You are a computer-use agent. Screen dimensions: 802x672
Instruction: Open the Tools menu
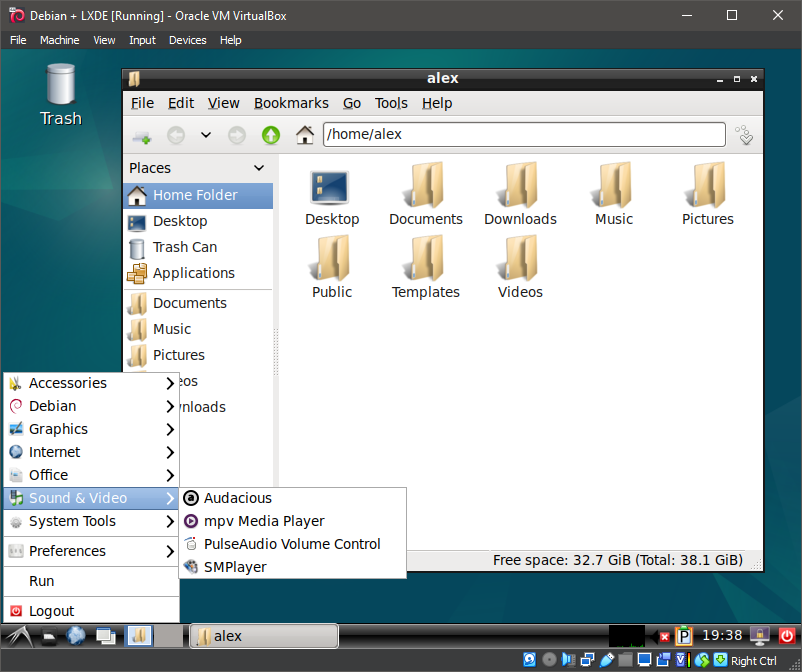point(391,102)
